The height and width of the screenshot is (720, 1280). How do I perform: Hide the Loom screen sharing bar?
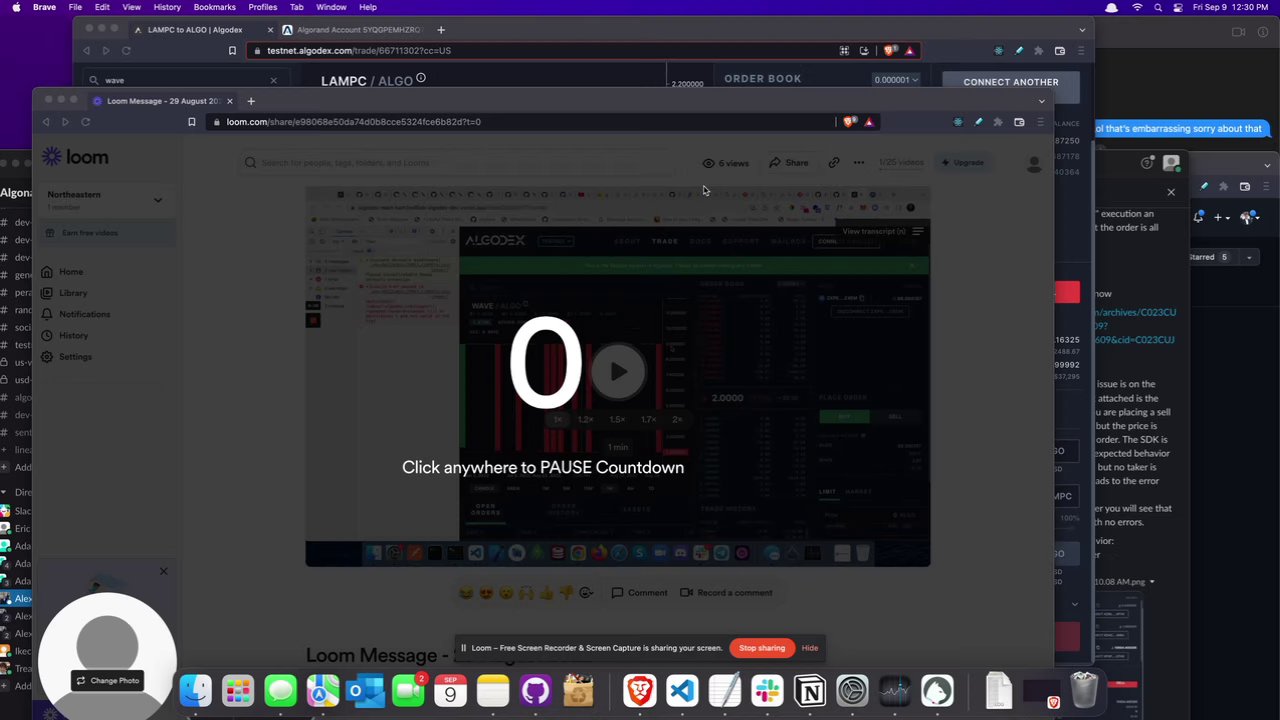pyautogui.click(x=810, y=648)
